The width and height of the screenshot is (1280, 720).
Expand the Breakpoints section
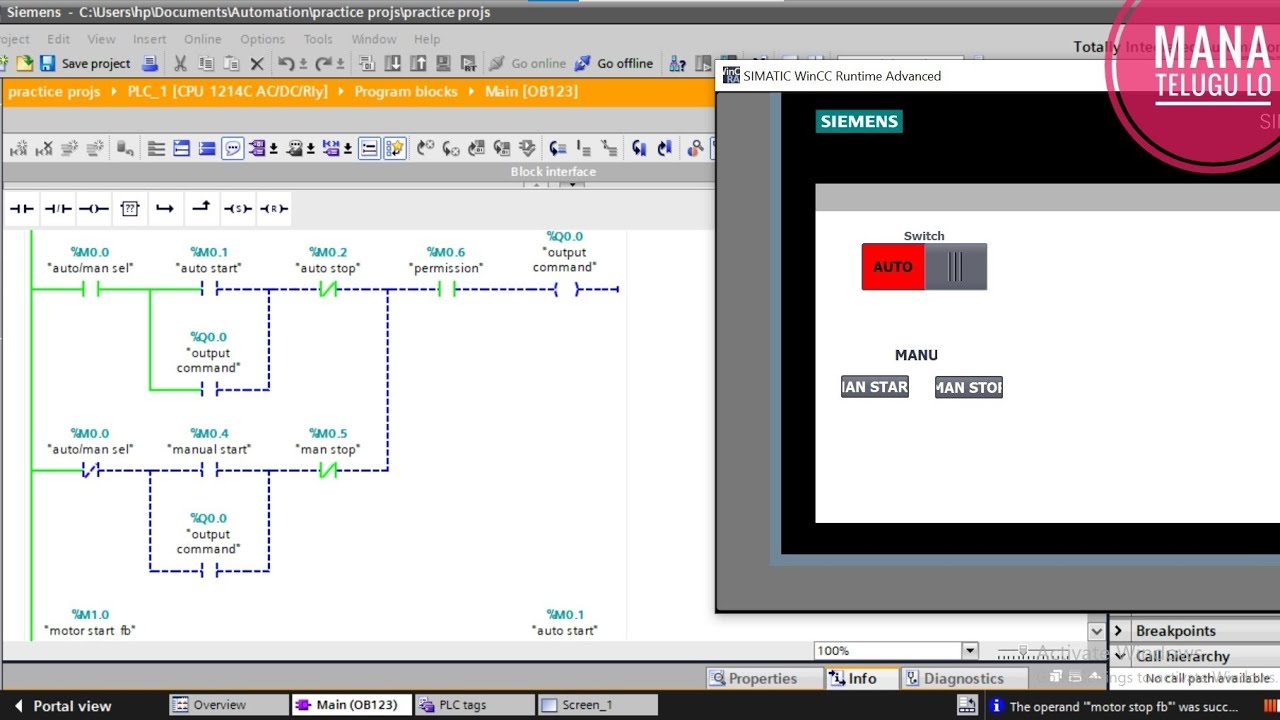(1118, 631)
